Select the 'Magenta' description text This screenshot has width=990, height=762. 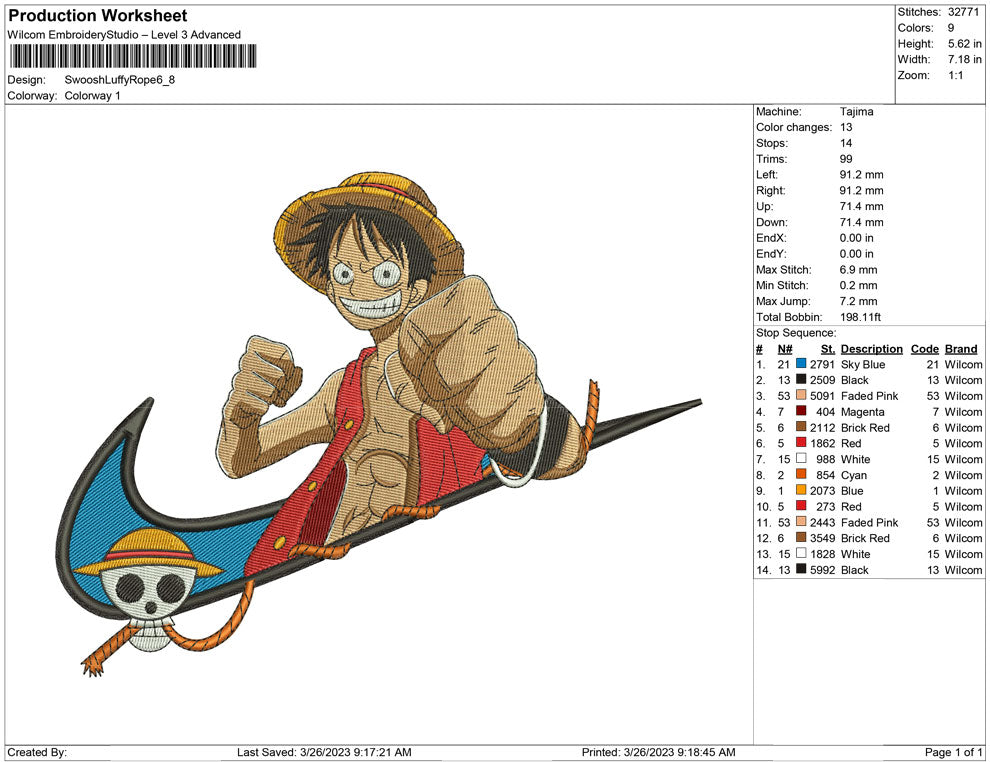[x=862, y=412]
